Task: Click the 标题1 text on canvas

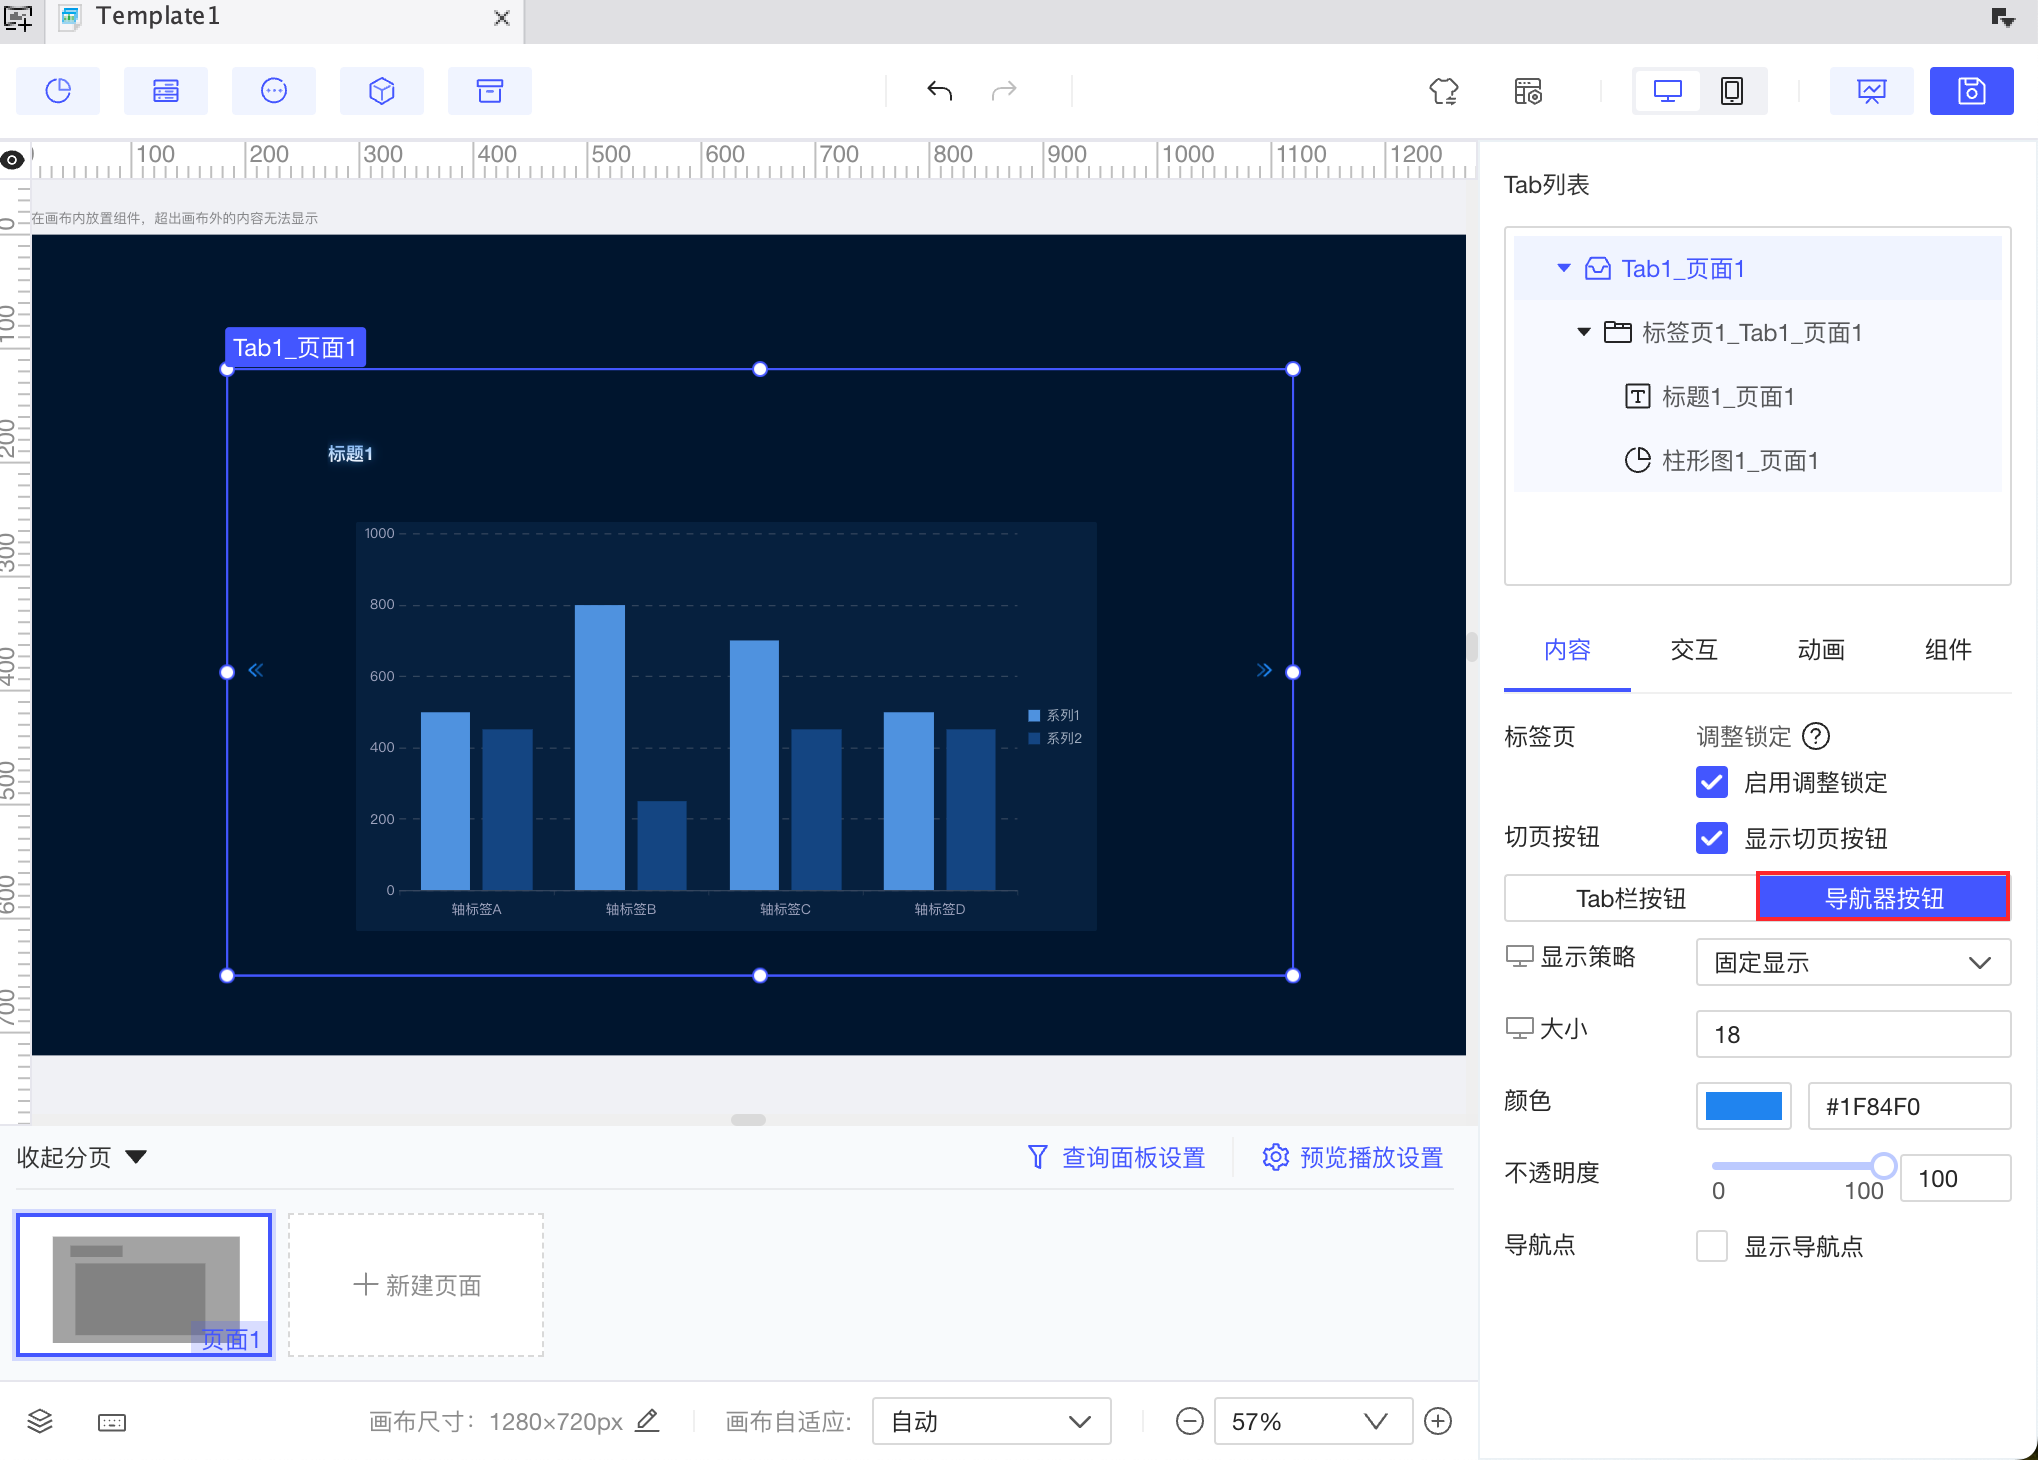Action: tap(350, 454)
